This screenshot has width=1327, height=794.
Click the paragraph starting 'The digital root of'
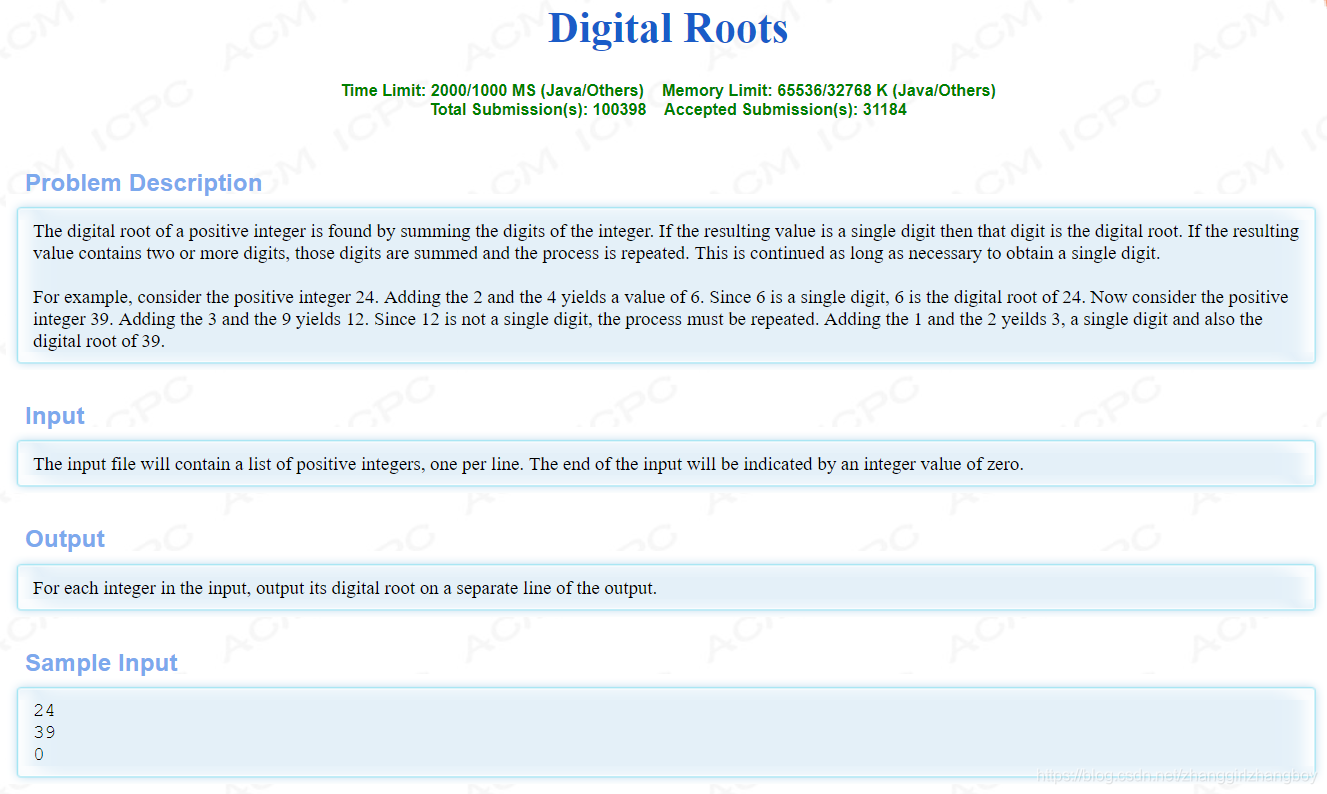tap(666, 242)
